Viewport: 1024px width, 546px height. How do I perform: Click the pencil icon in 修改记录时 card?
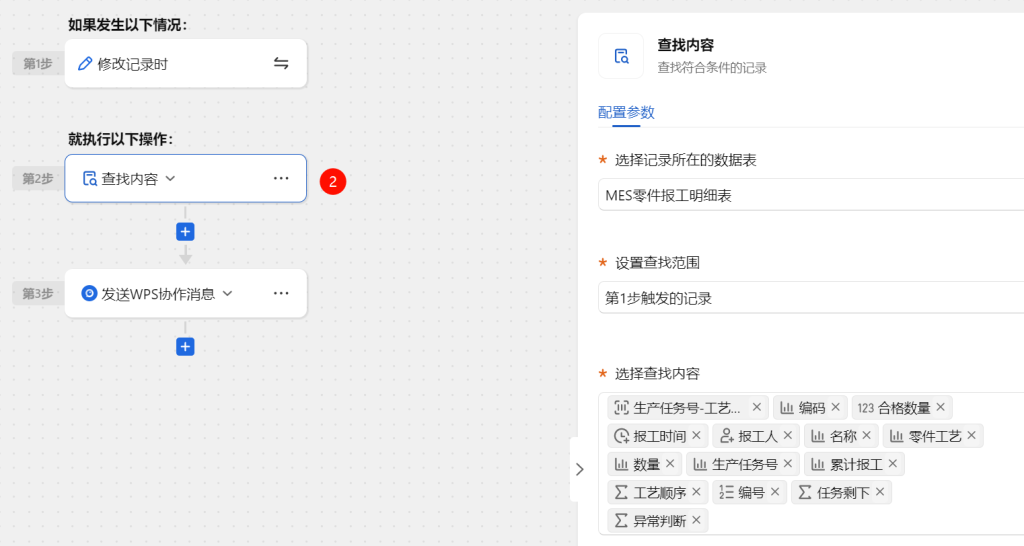85,64
